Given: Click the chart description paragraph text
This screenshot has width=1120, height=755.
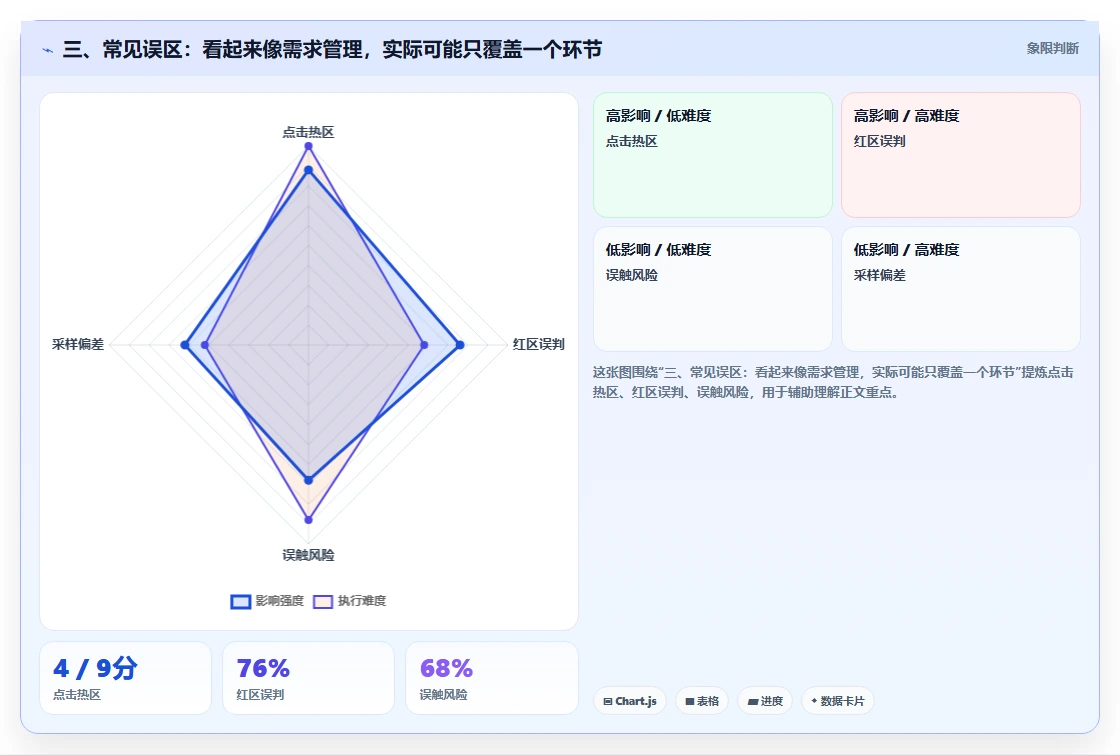Looking at the screenshot, I should click(833, 382).
